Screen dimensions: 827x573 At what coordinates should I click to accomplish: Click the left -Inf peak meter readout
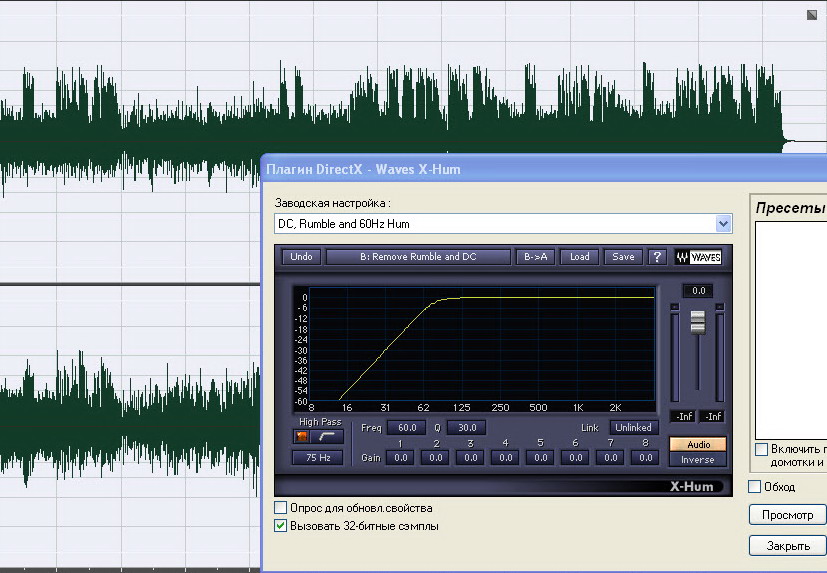point(684,416)
